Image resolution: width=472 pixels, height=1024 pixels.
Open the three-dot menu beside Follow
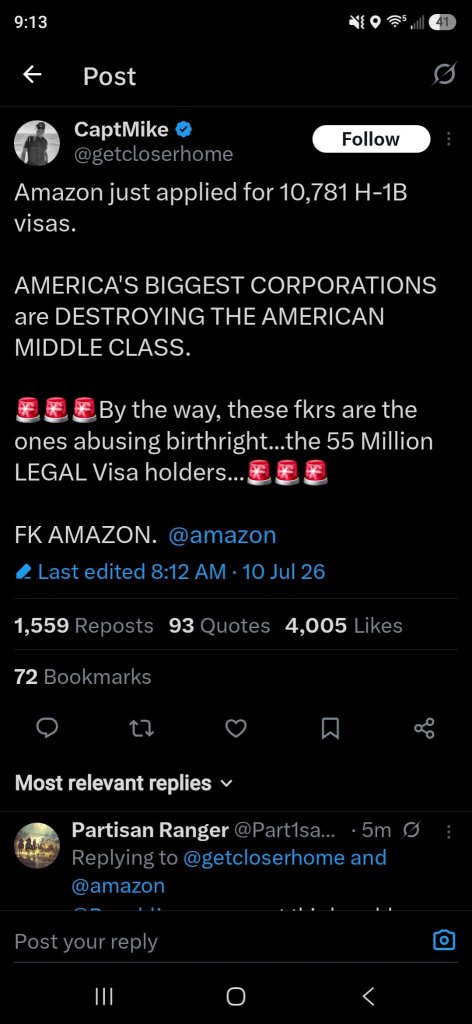(448, 139)
